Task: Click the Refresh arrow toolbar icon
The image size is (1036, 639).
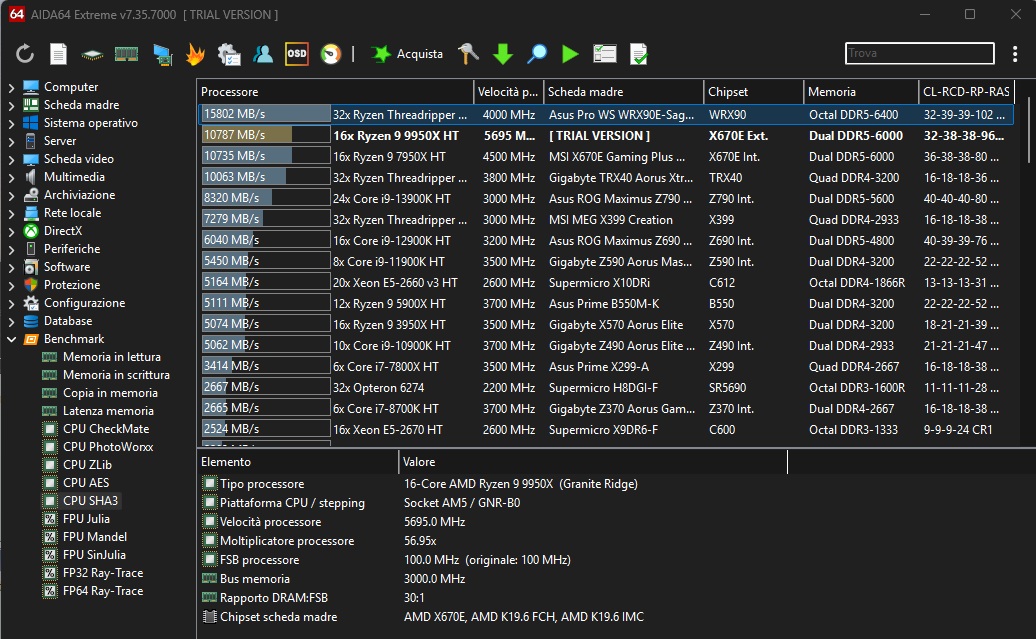Action: point(24,54)
